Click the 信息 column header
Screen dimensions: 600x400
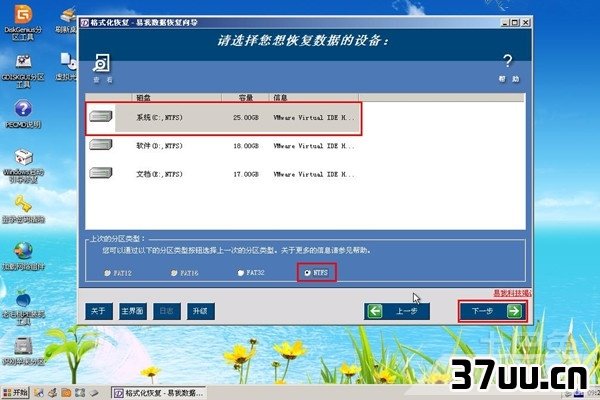(314, 98)
